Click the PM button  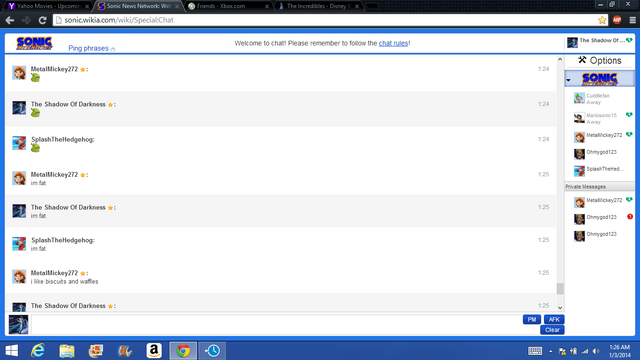(x=532, y=320)
